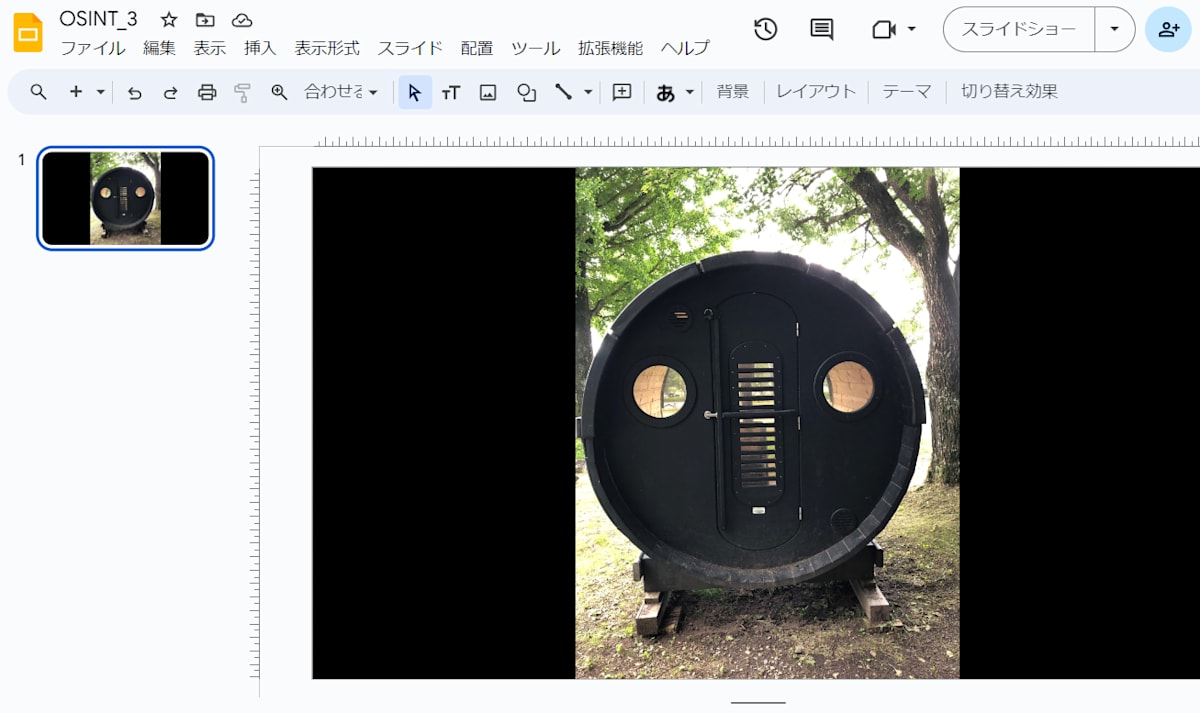Click the zoom magnifier tool
The image size is (1200, 713).
pyautogui.click(x=279, y=92)
